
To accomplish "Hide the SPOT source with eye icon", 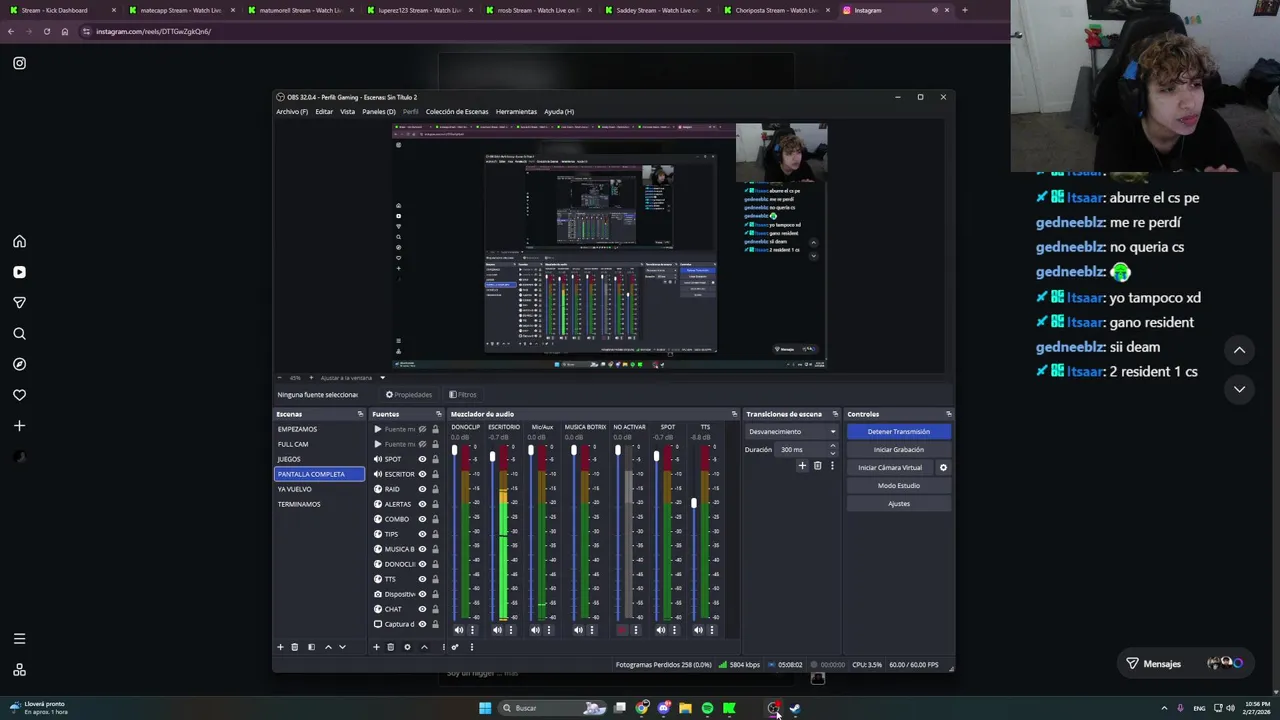I will 422,459.
